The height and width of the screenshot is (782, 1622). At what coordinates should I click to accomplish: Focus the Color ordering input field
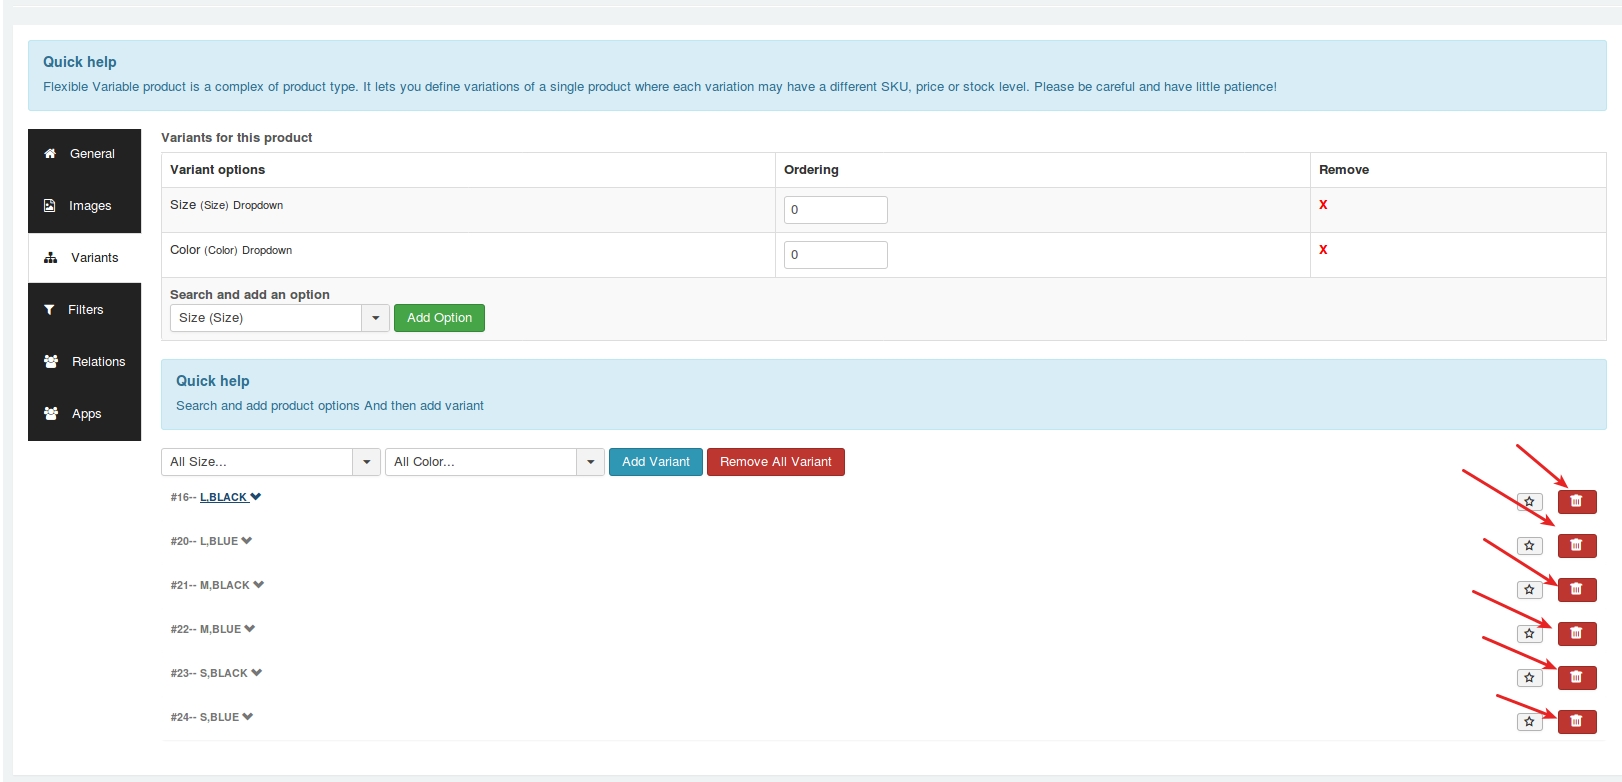[x=836, y=255]
